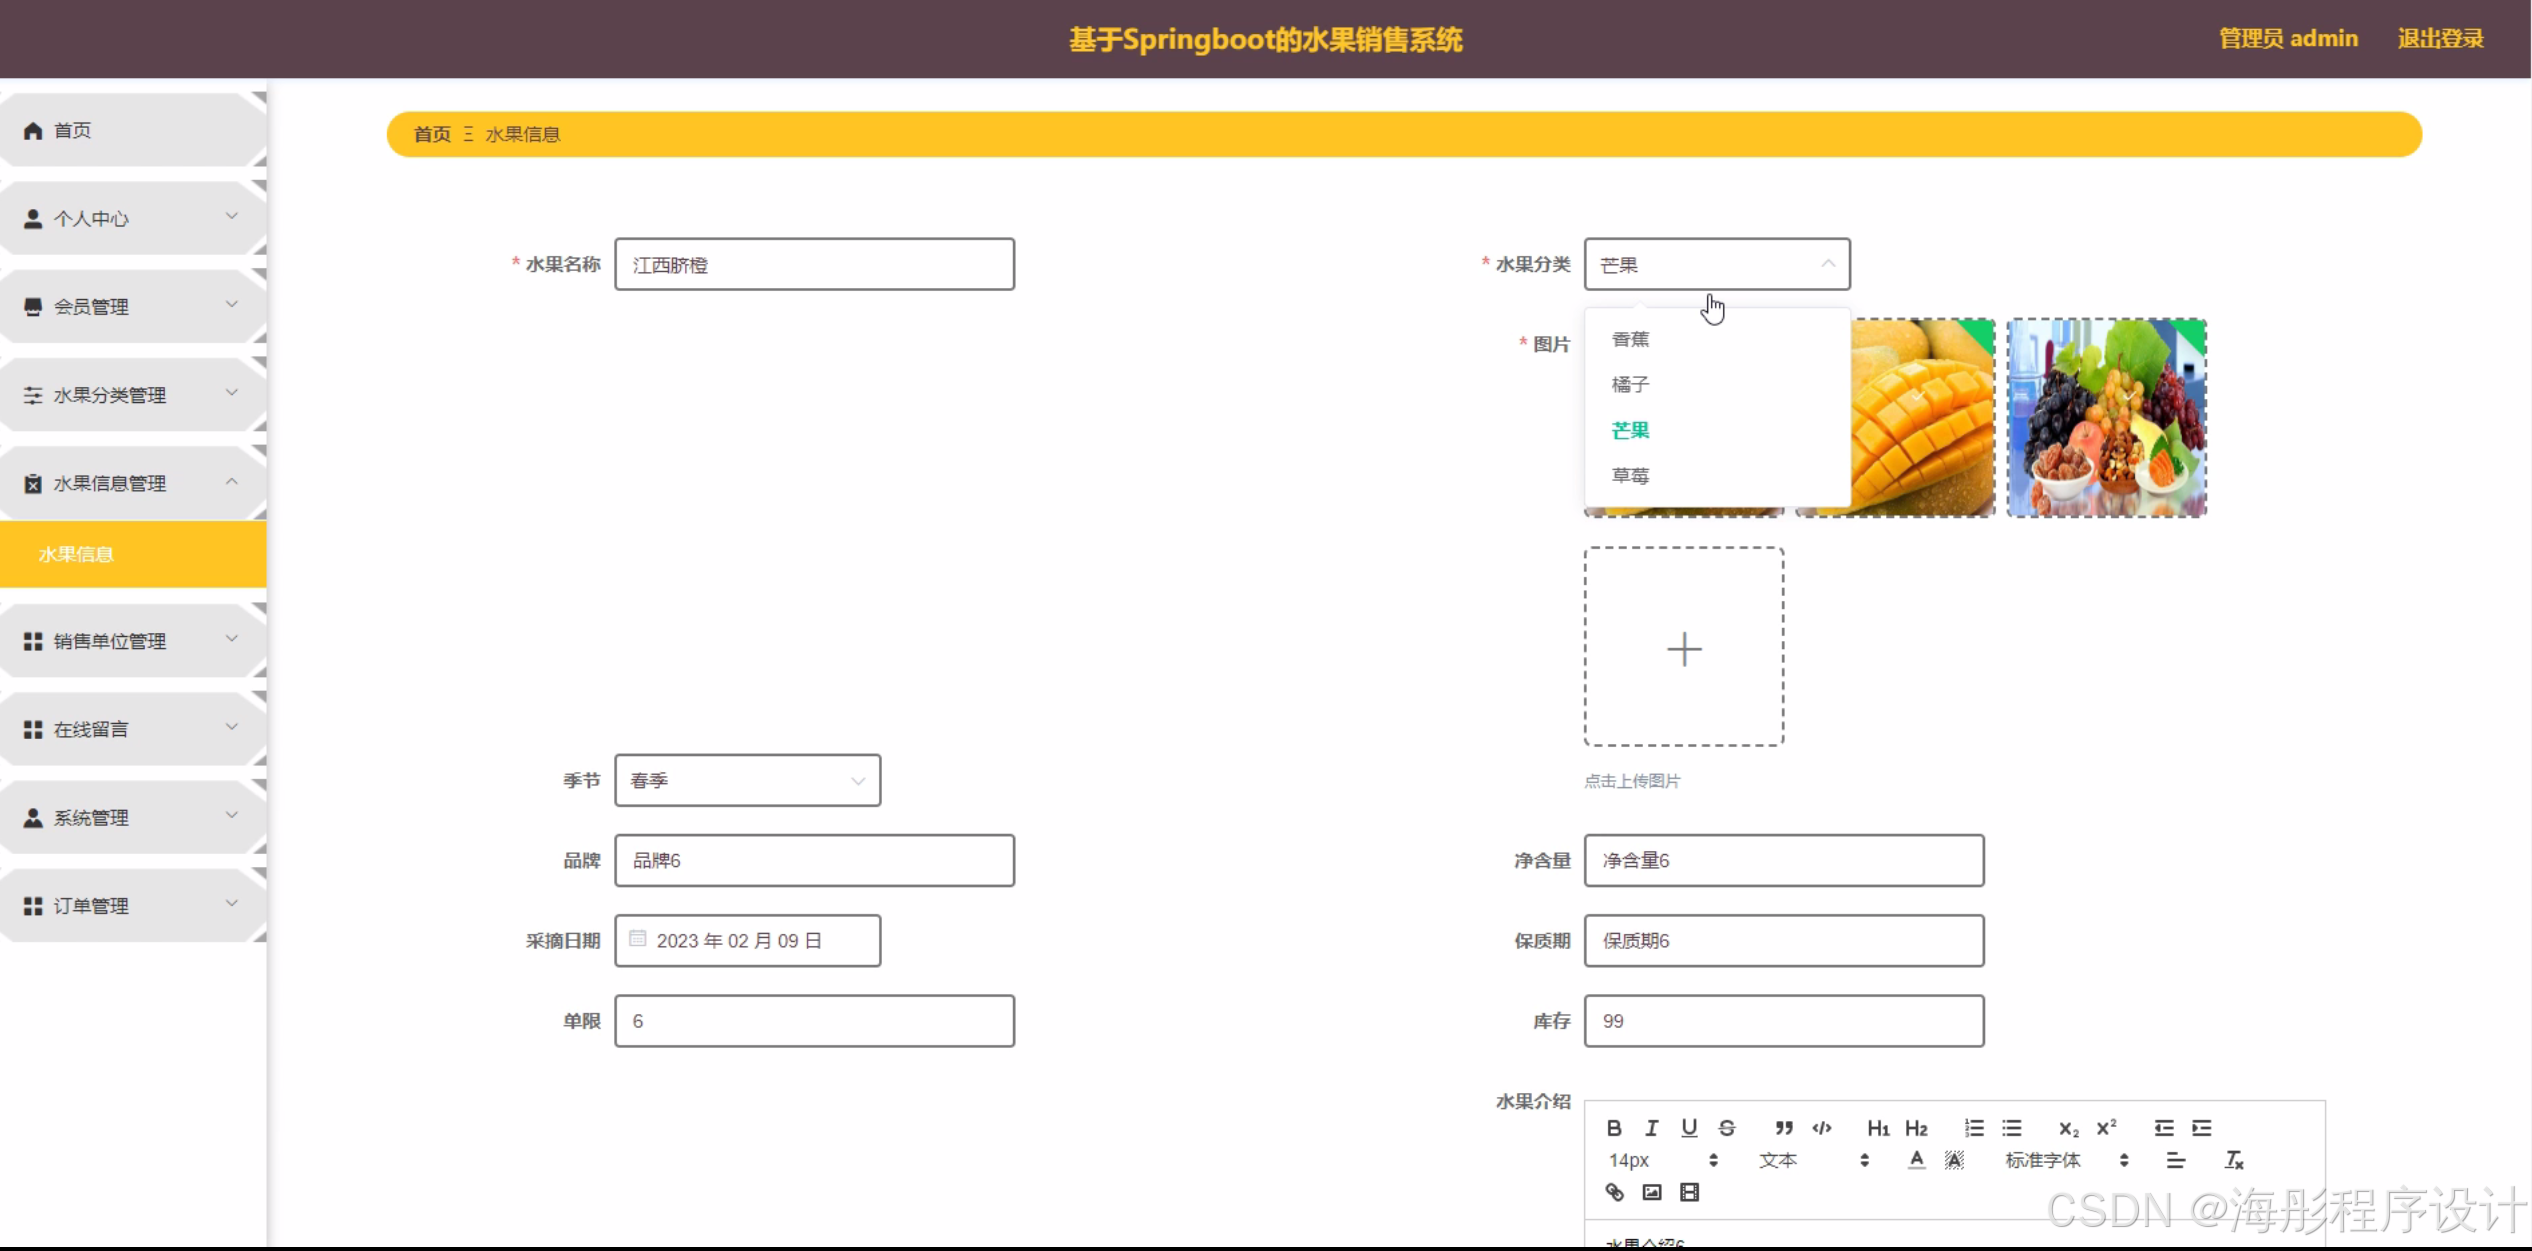
Task: Toggle underline text style
Action: pos(1689,1128)
